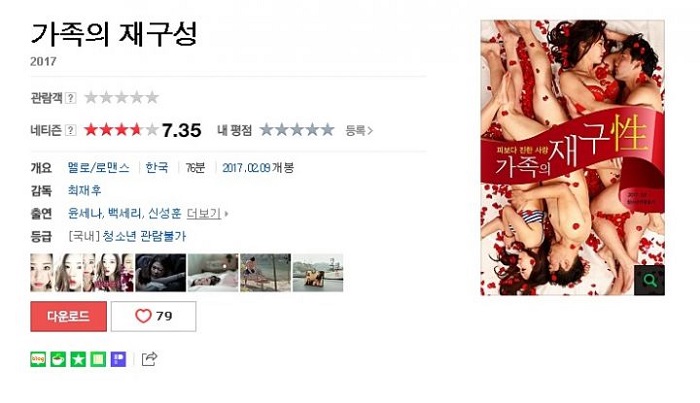Screen dimensions: 700x403
Task: Click 등록 to submit my rating
Action: tap(358, 131)
